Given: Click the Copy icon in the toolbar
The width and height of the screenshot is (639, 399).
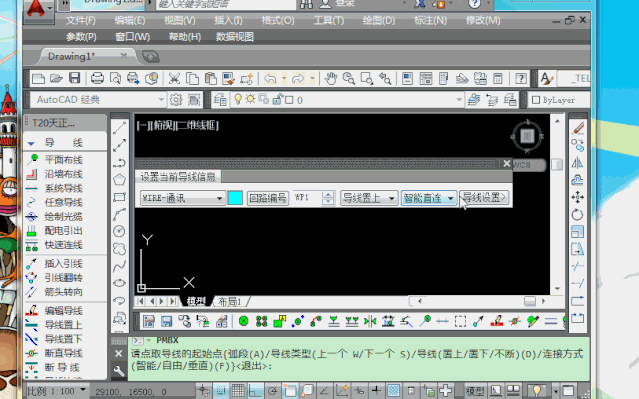Looking at the screenshot, I should 192,78.
